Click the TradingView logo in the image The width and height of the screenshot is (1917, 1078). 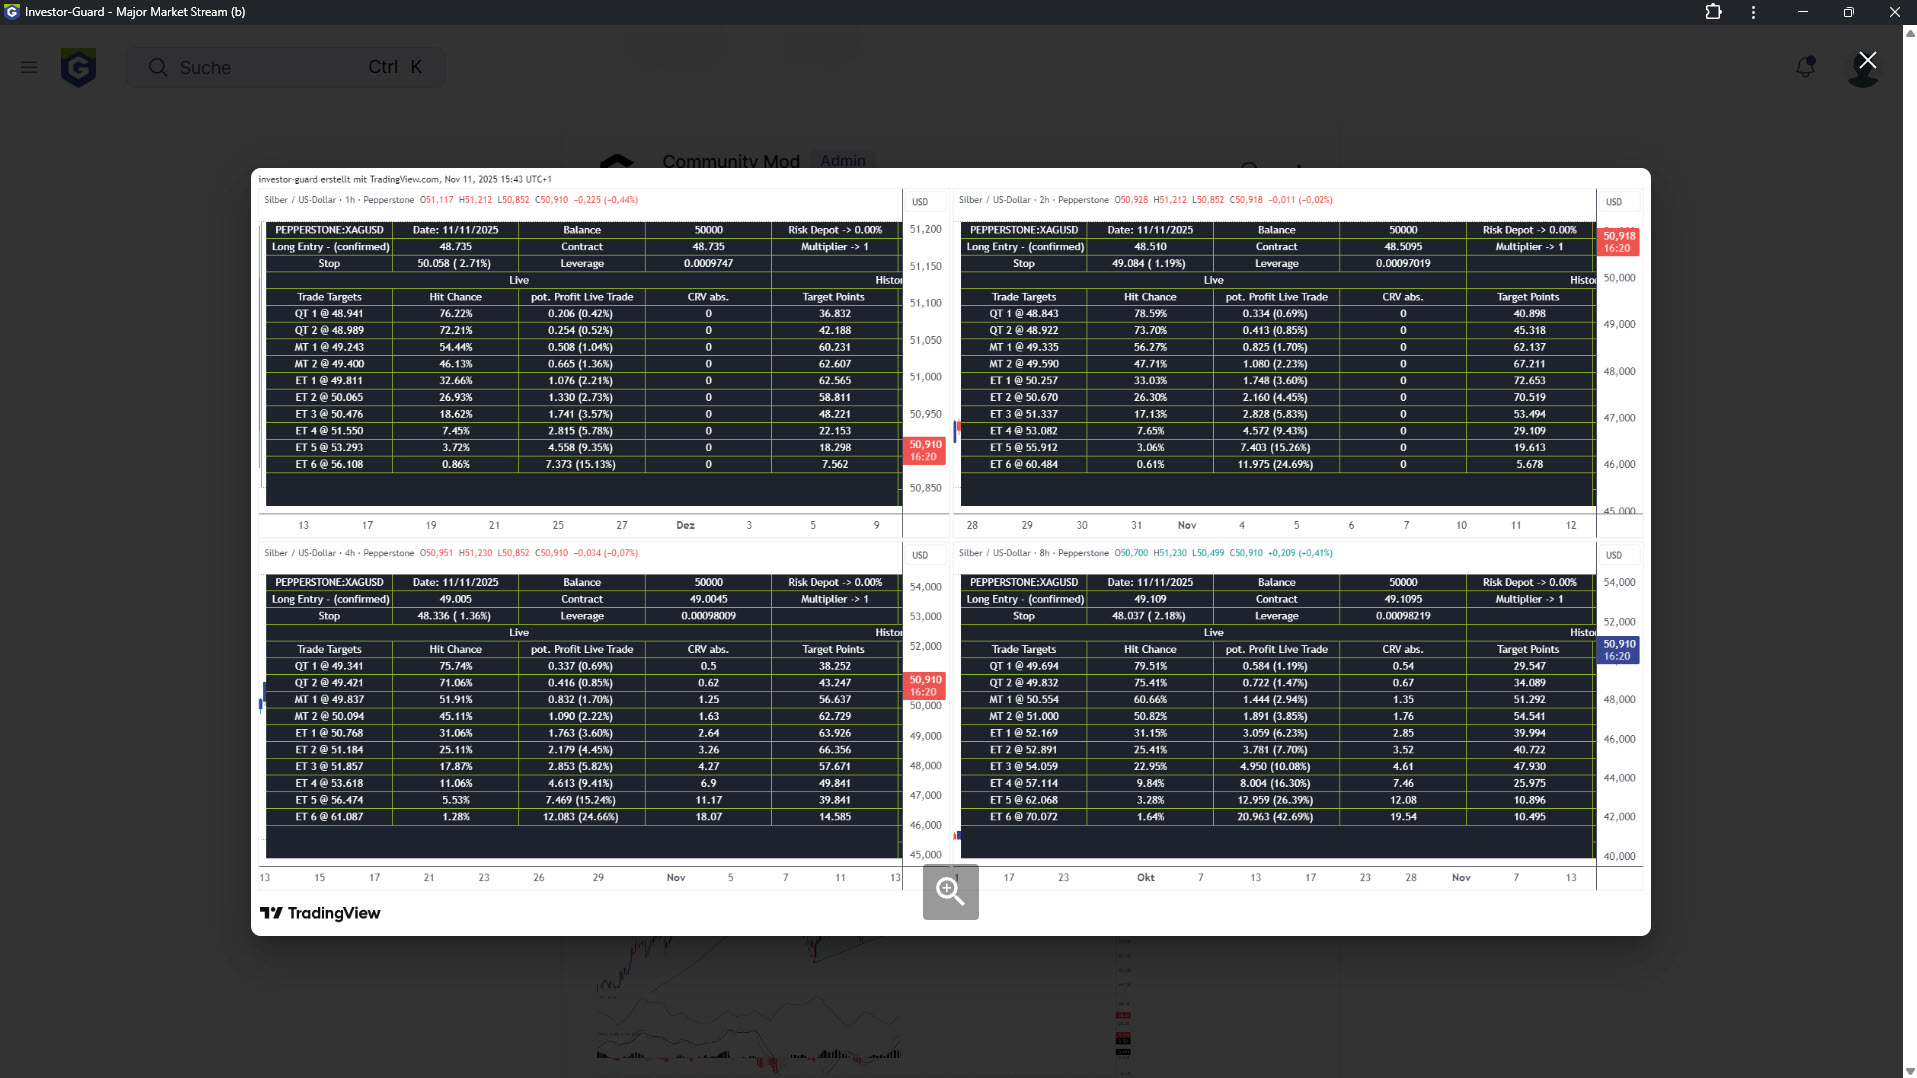(320, 913)
